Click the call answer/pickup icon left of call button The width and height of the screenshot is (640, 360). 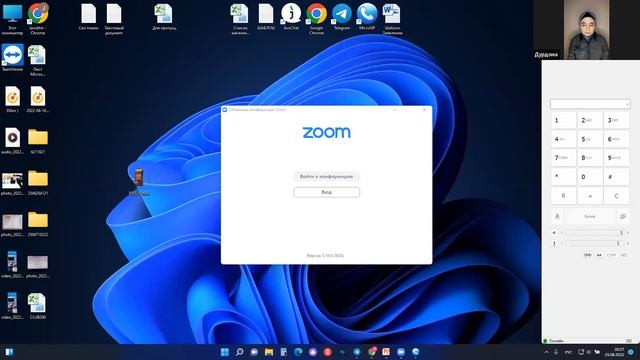click(557, 216)
